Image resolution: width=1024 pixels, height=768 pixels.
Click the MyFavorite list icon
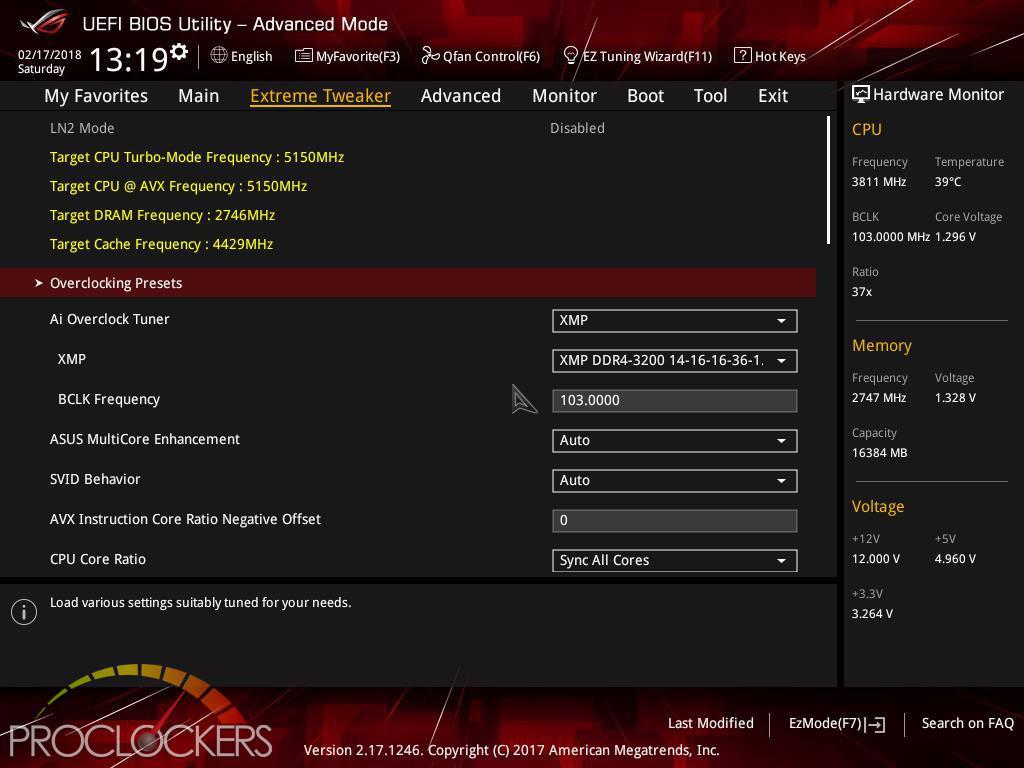click(x=304, y=56)
